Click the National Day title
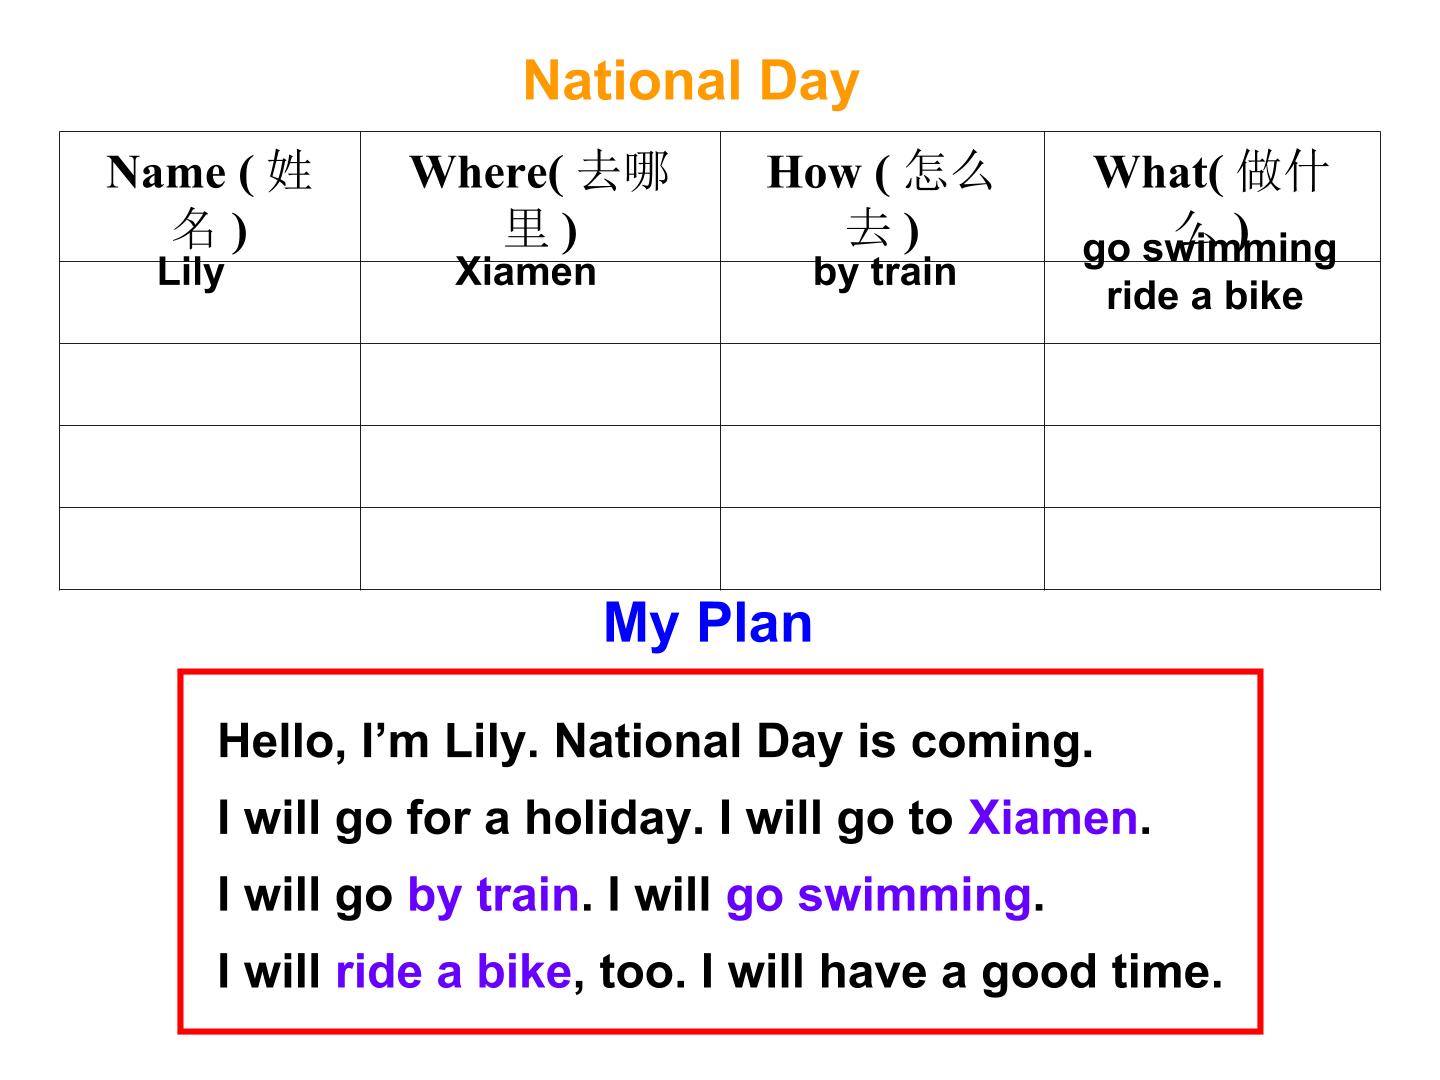 [x=691, y=82]
